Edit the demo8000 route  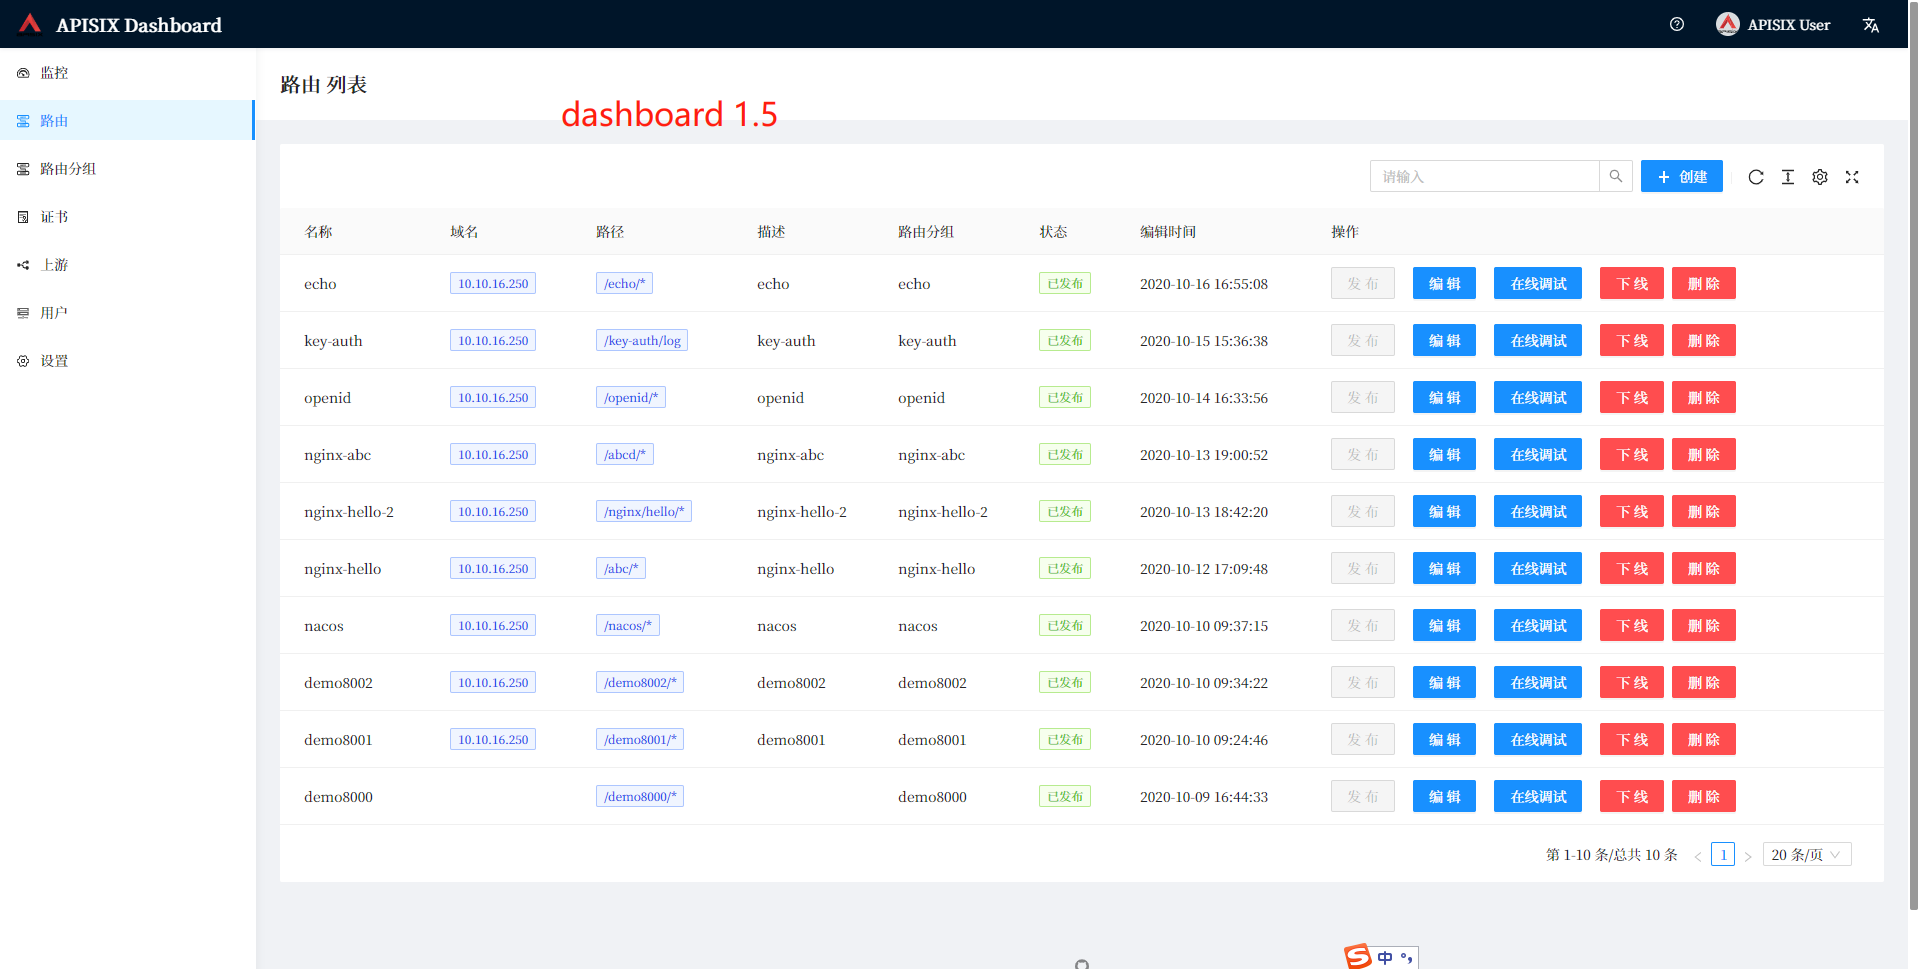(1444, 796)
